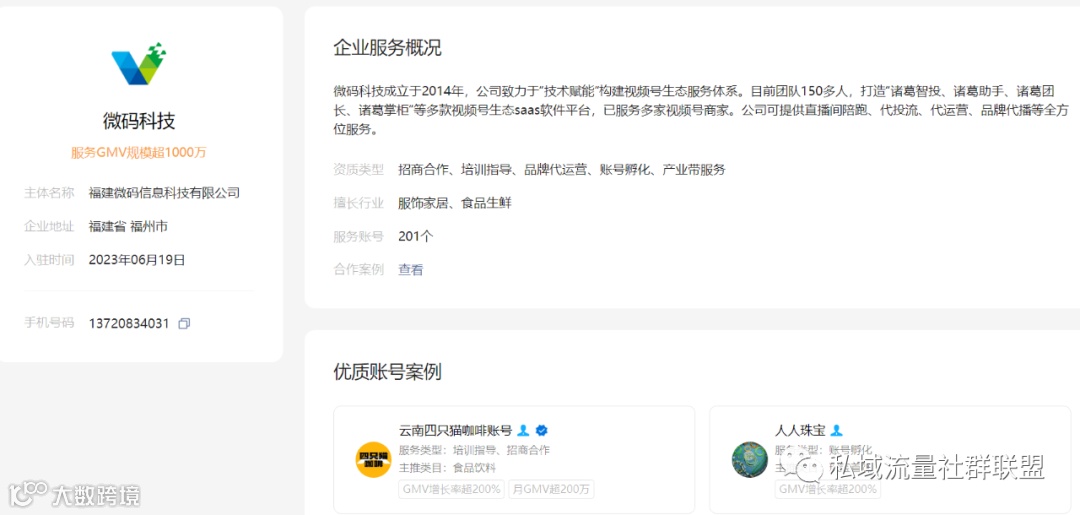Screen dimensions: 1080x515
Task: Click the join date 2023年06月19日
Action: pos(137,260)
